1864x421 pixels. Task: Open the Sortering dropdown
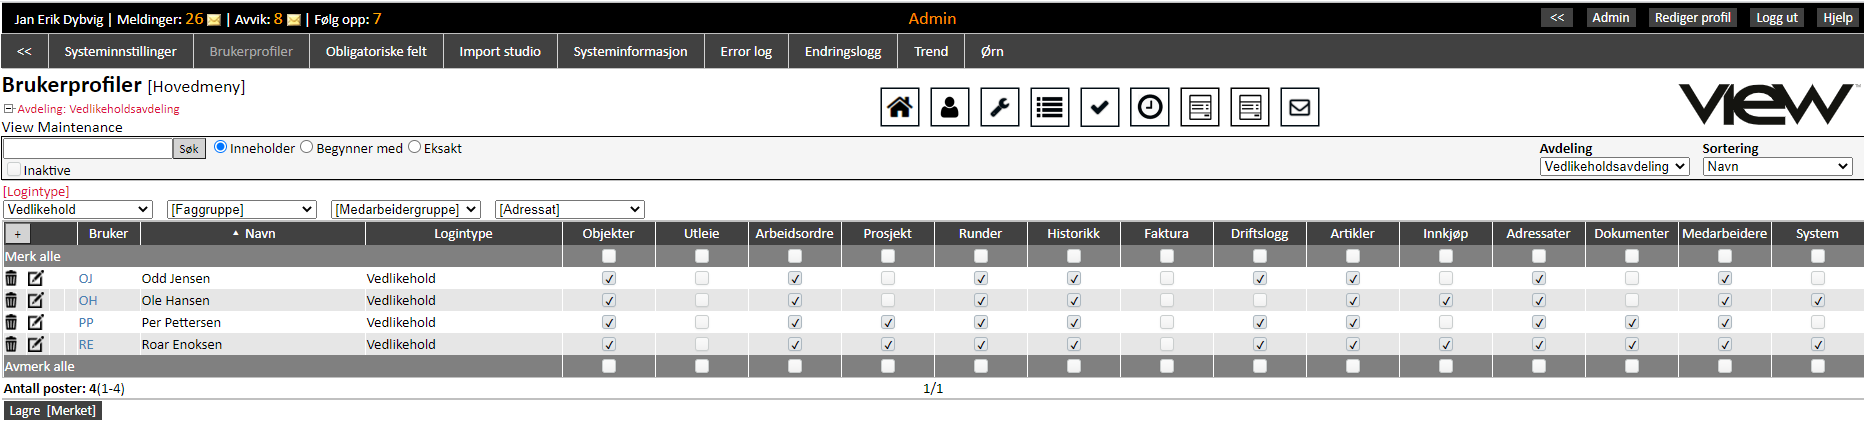click(1777, 167)
